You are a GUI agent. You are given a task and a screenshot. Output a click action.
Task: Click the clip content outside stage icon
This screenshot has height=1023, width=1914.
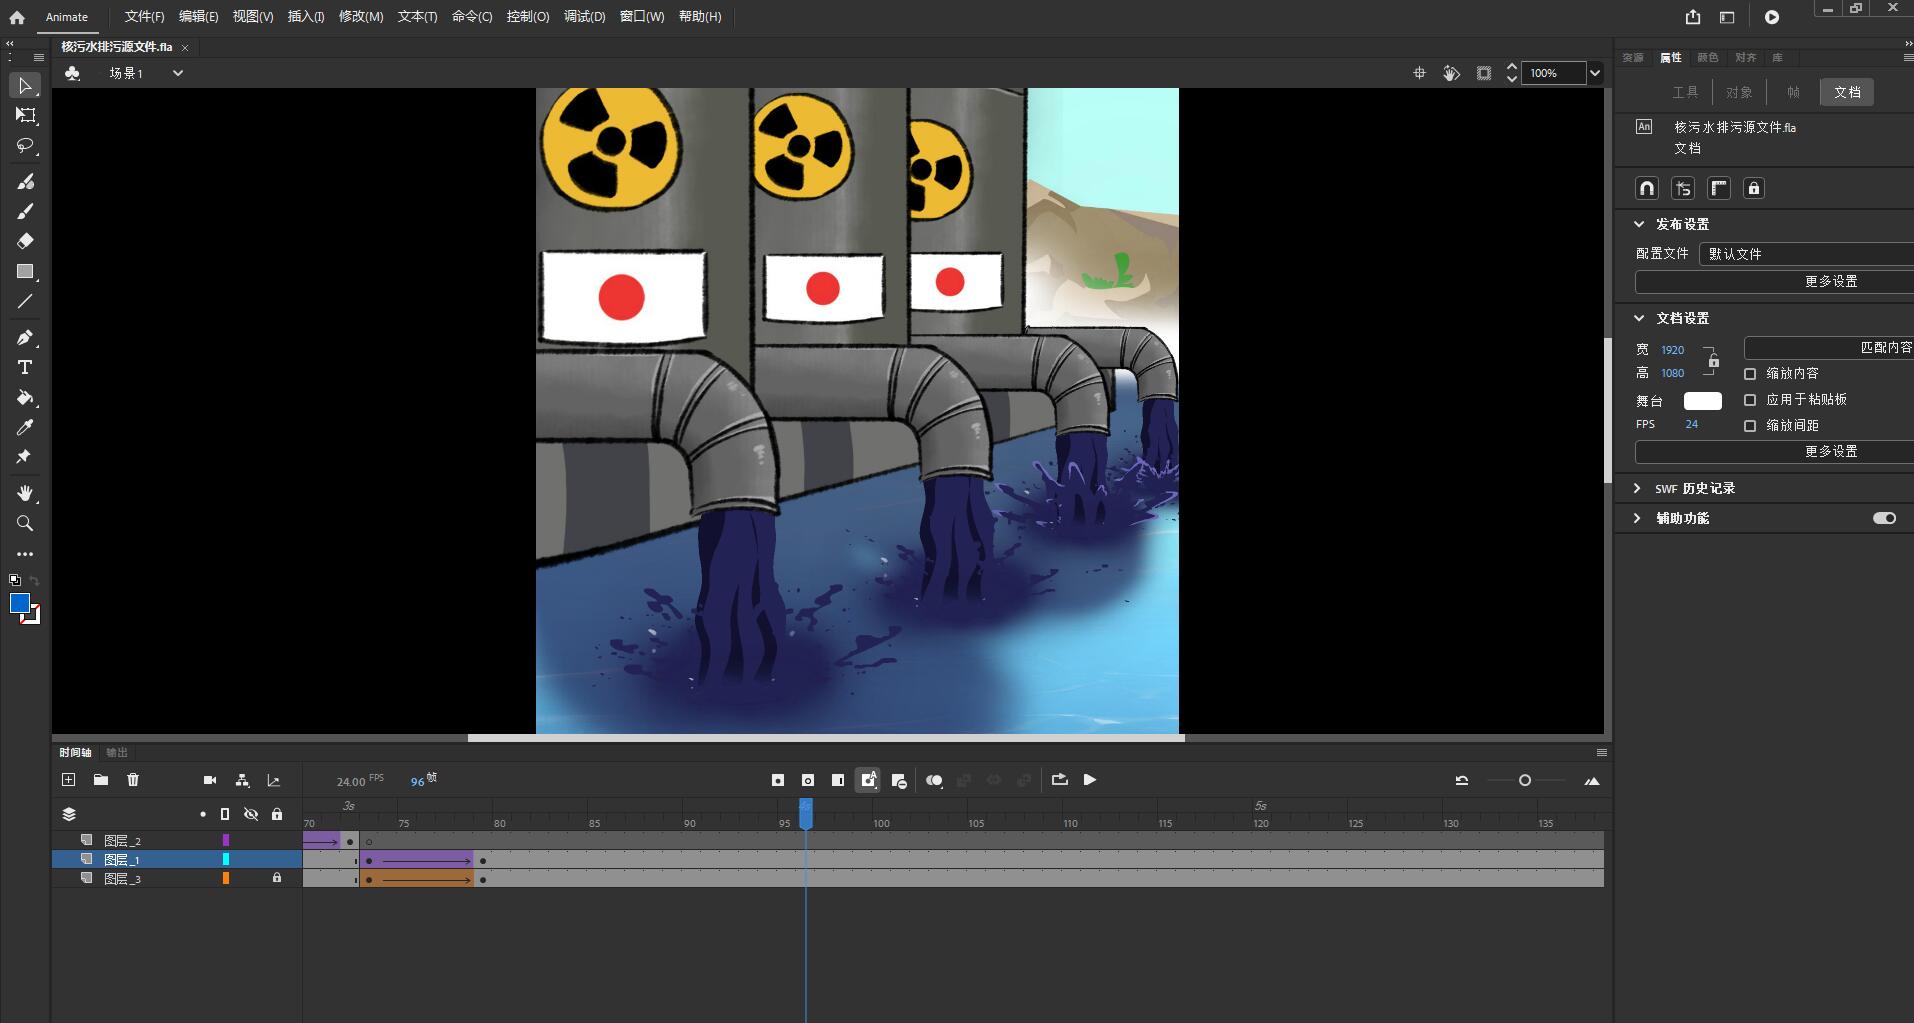pos(1484,73)
